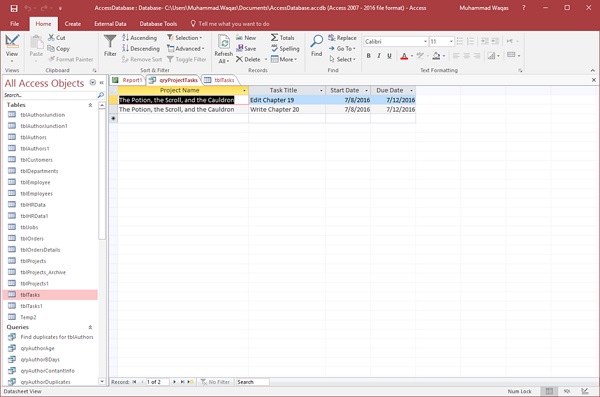The height and width of the screenshot is (397, 600).
Task: Open the Create ribbon tab
Action: [x=73, y=24]
